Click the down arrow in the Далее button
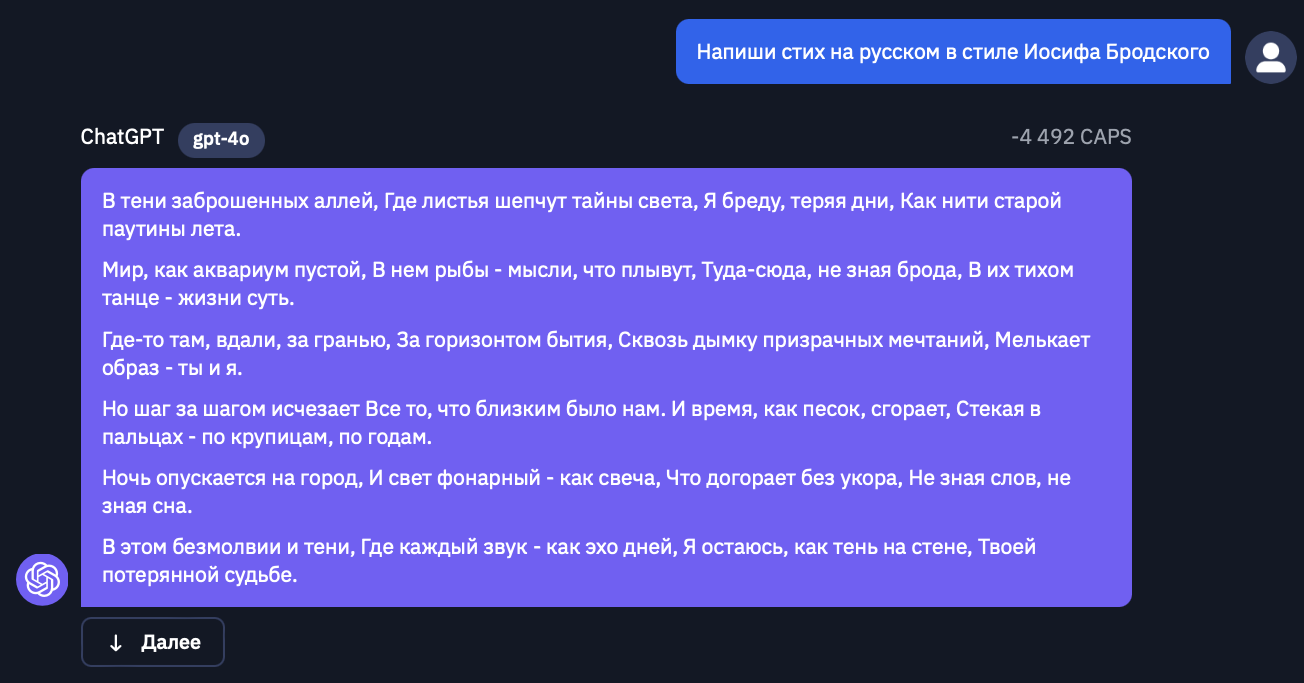 [116, 642]
